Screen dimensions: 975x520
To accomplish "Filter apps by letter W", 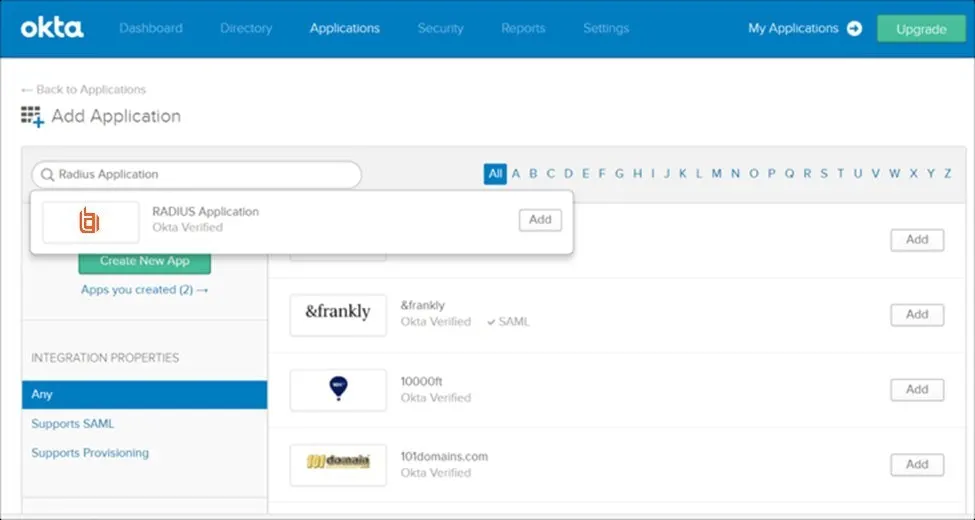I will click(x=895, y=174).
